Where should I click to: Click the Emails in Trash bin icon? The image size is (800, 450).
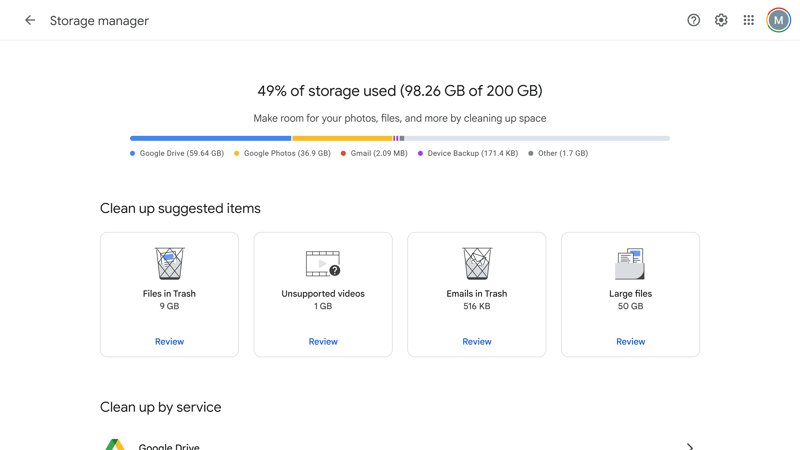477,263
